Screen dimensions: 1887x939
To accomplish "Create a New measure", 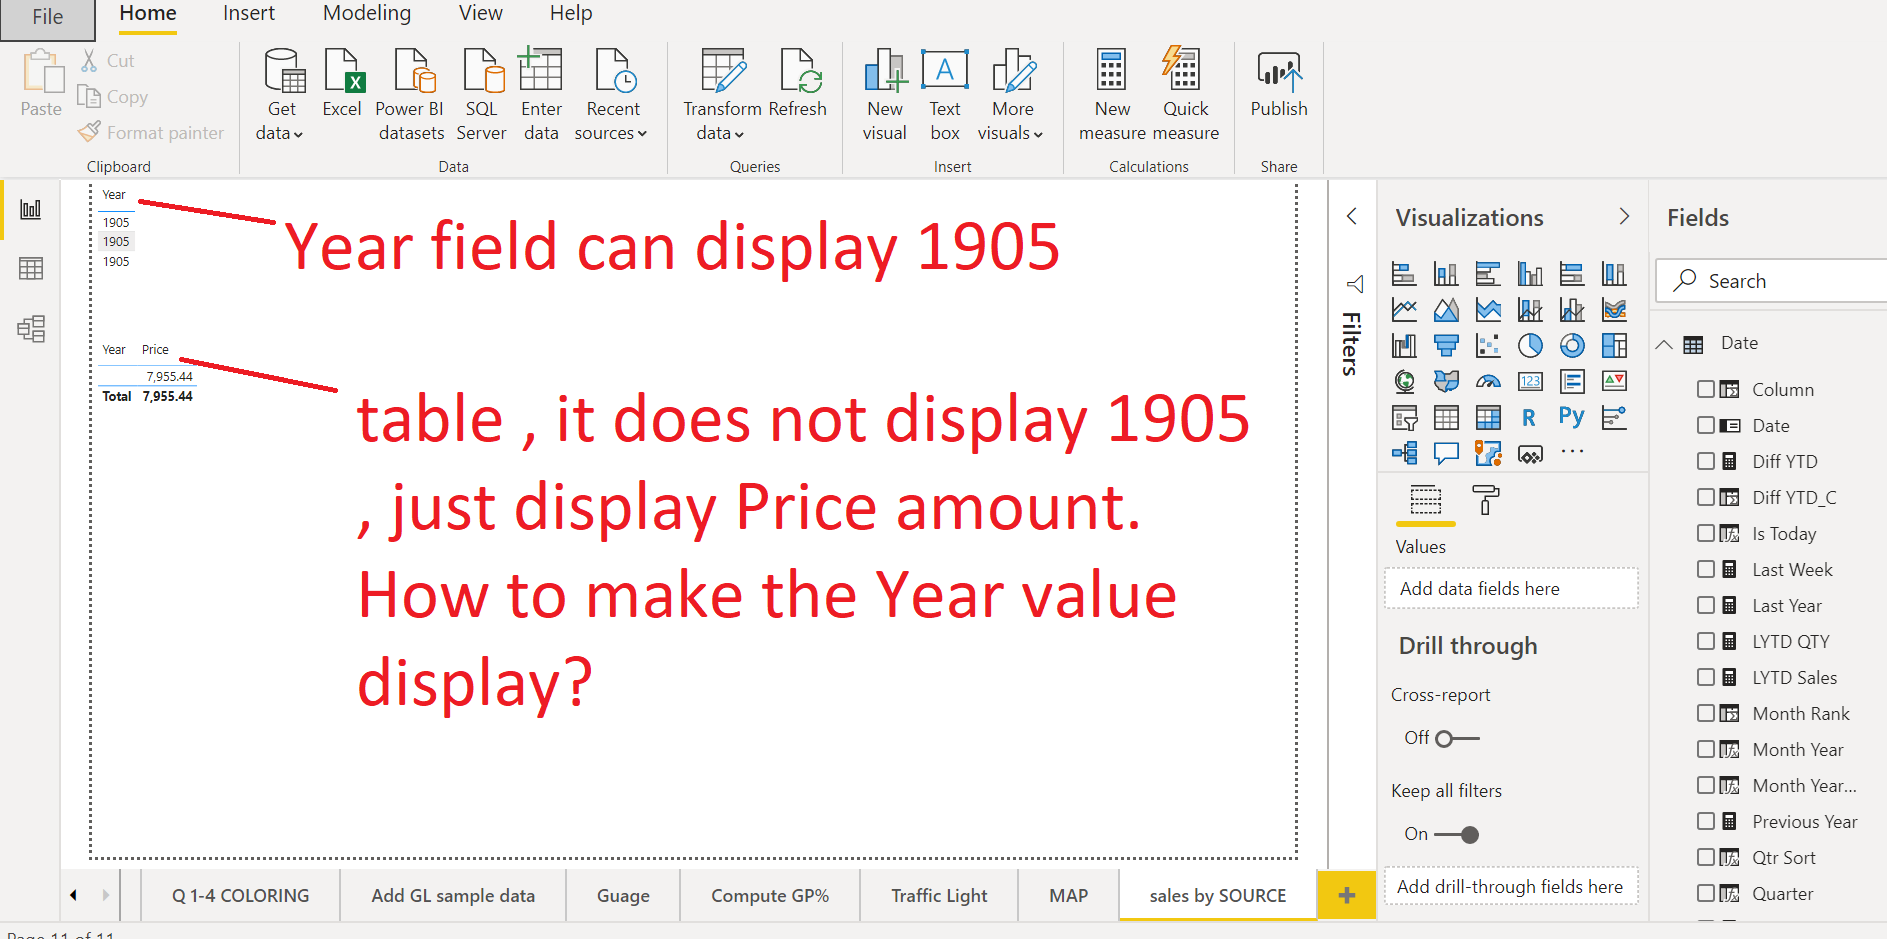I will (1112, 95).
